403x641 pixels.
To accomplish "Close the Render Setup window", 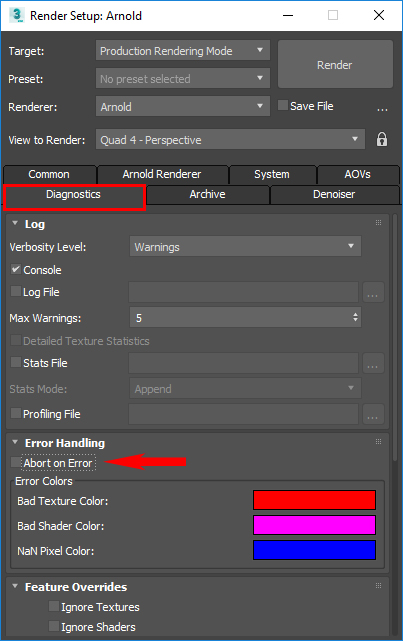I will [x=379, y=16].
